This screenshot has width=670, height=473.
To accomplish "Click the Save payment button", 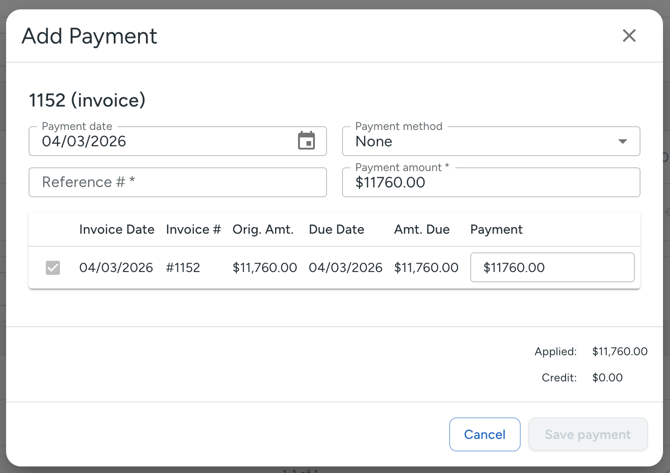I will [x=587, y=435].
